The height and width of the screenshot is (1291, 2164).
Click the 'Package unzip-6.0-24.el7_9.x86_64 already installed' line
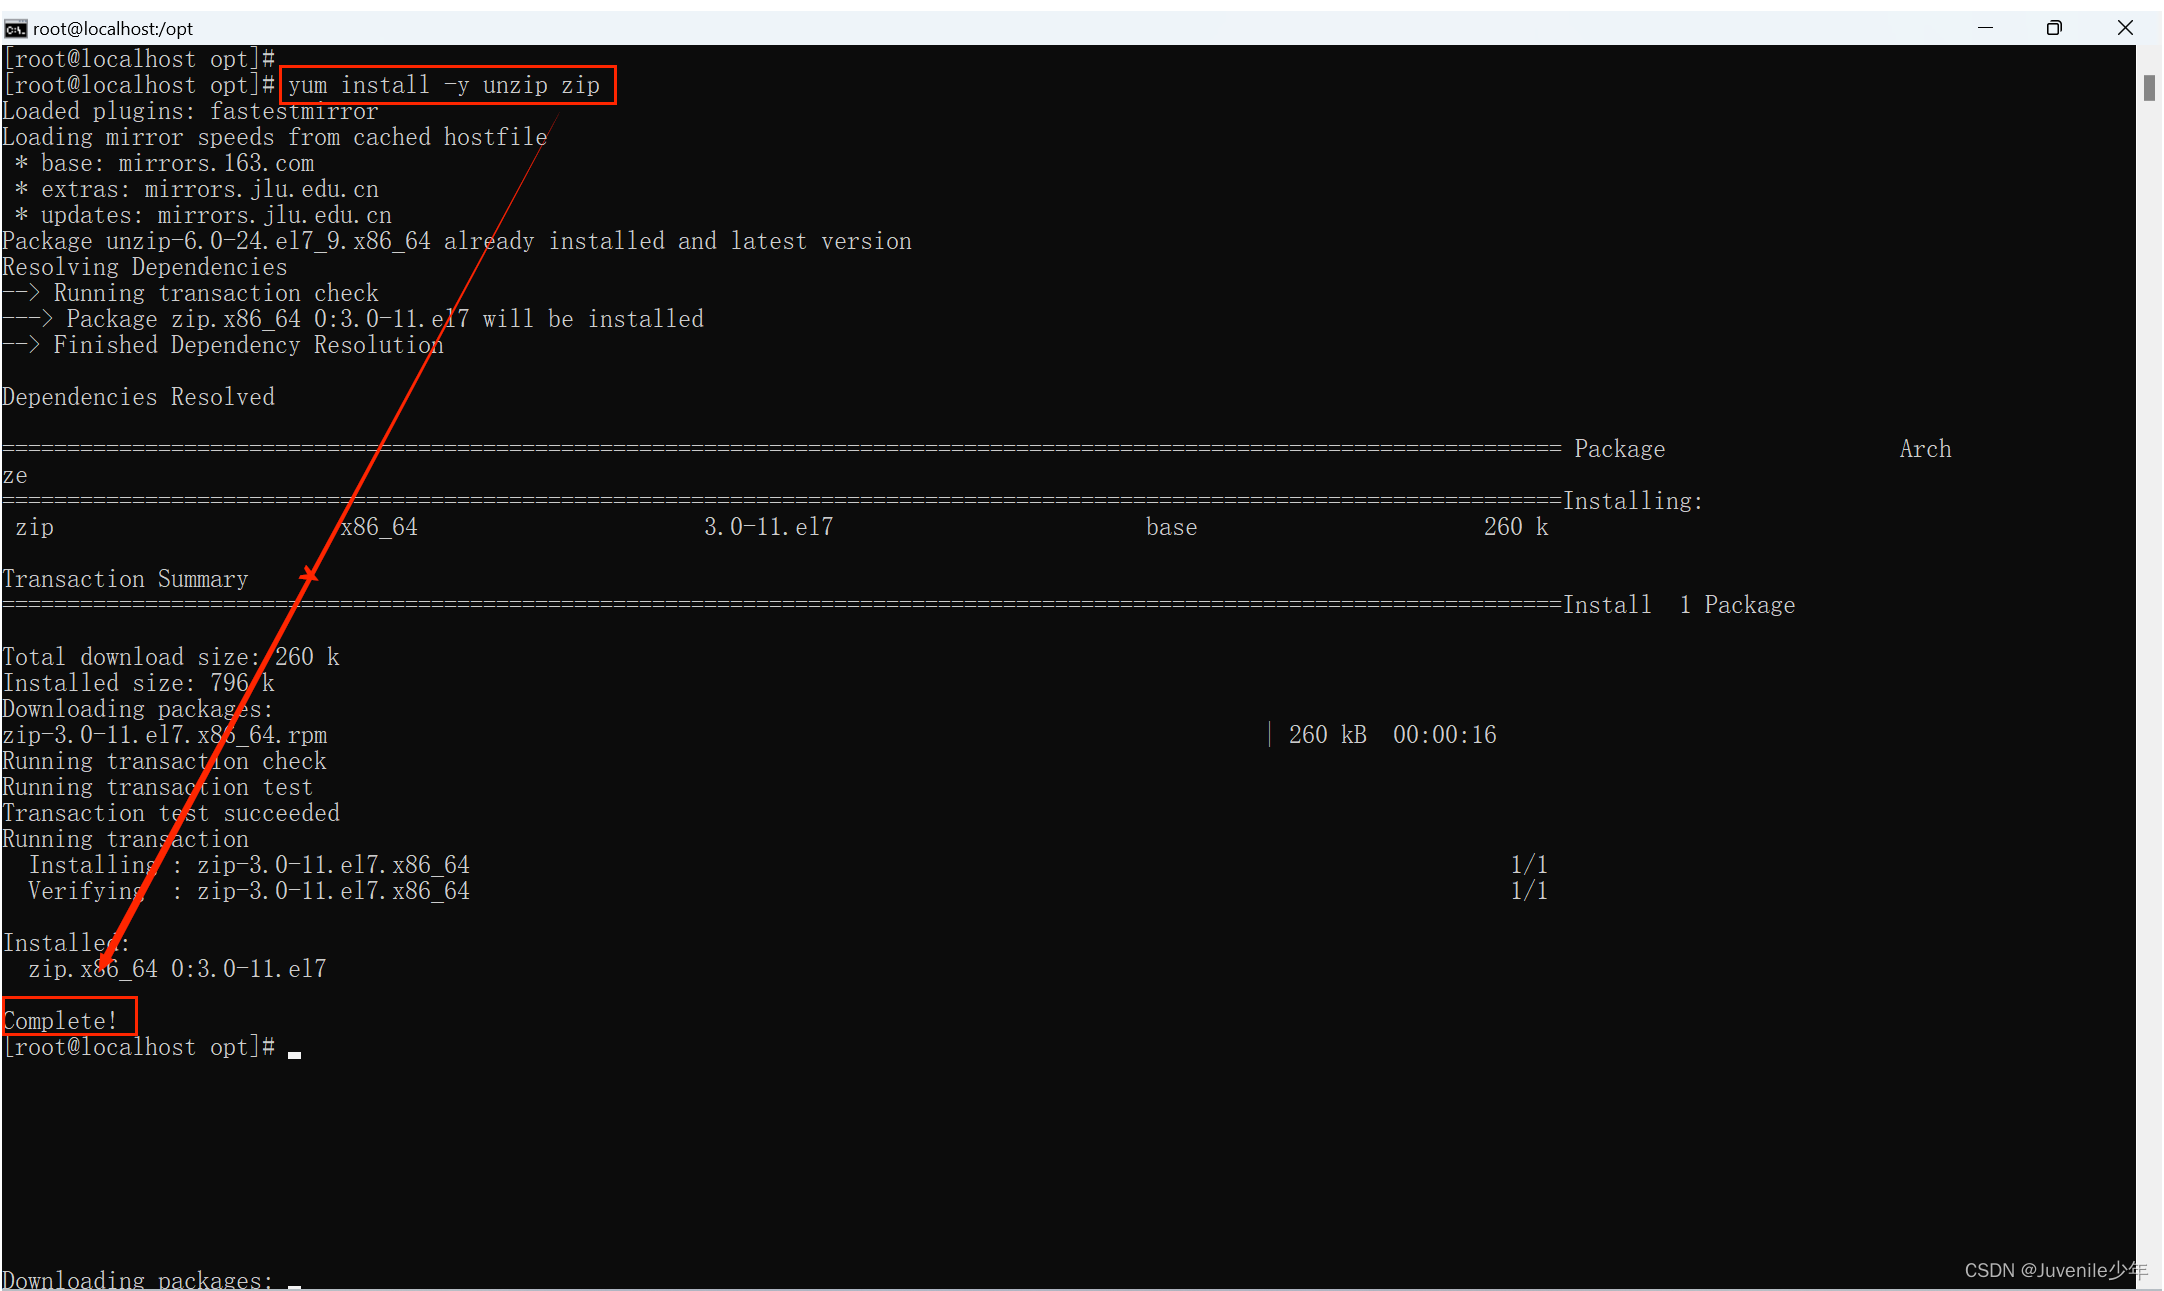click(457, 241)
